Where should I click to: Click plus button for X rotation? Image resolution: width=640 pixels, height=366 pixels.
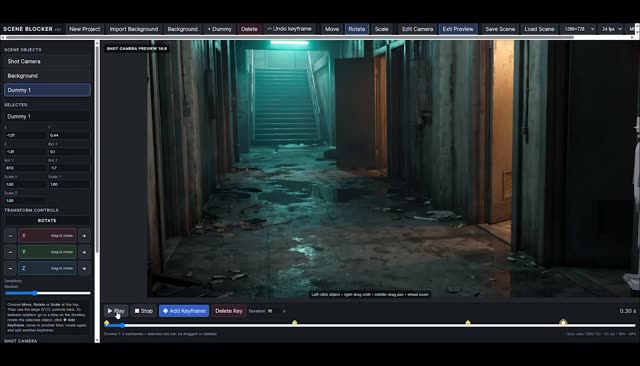point(84,235)
